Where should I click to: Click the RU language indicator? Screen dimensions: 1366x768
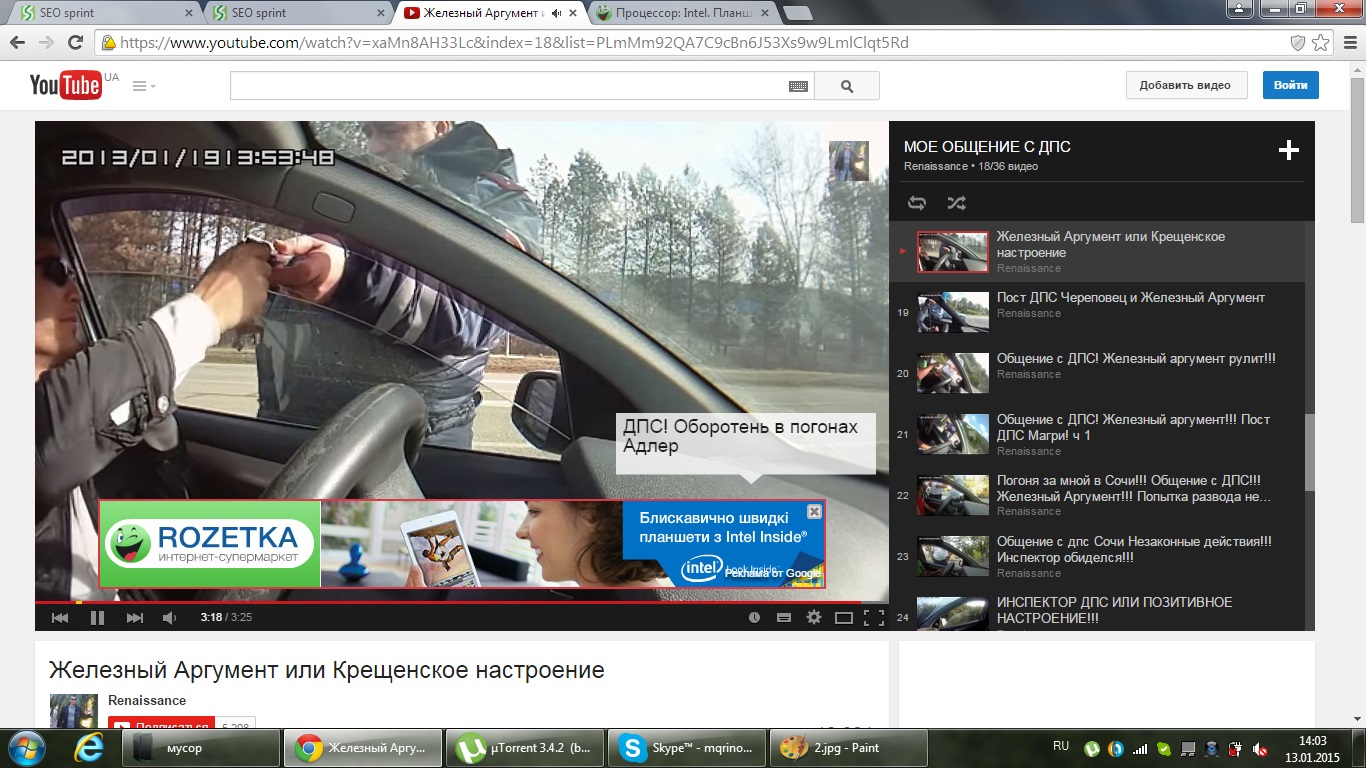click(1061, 746)
